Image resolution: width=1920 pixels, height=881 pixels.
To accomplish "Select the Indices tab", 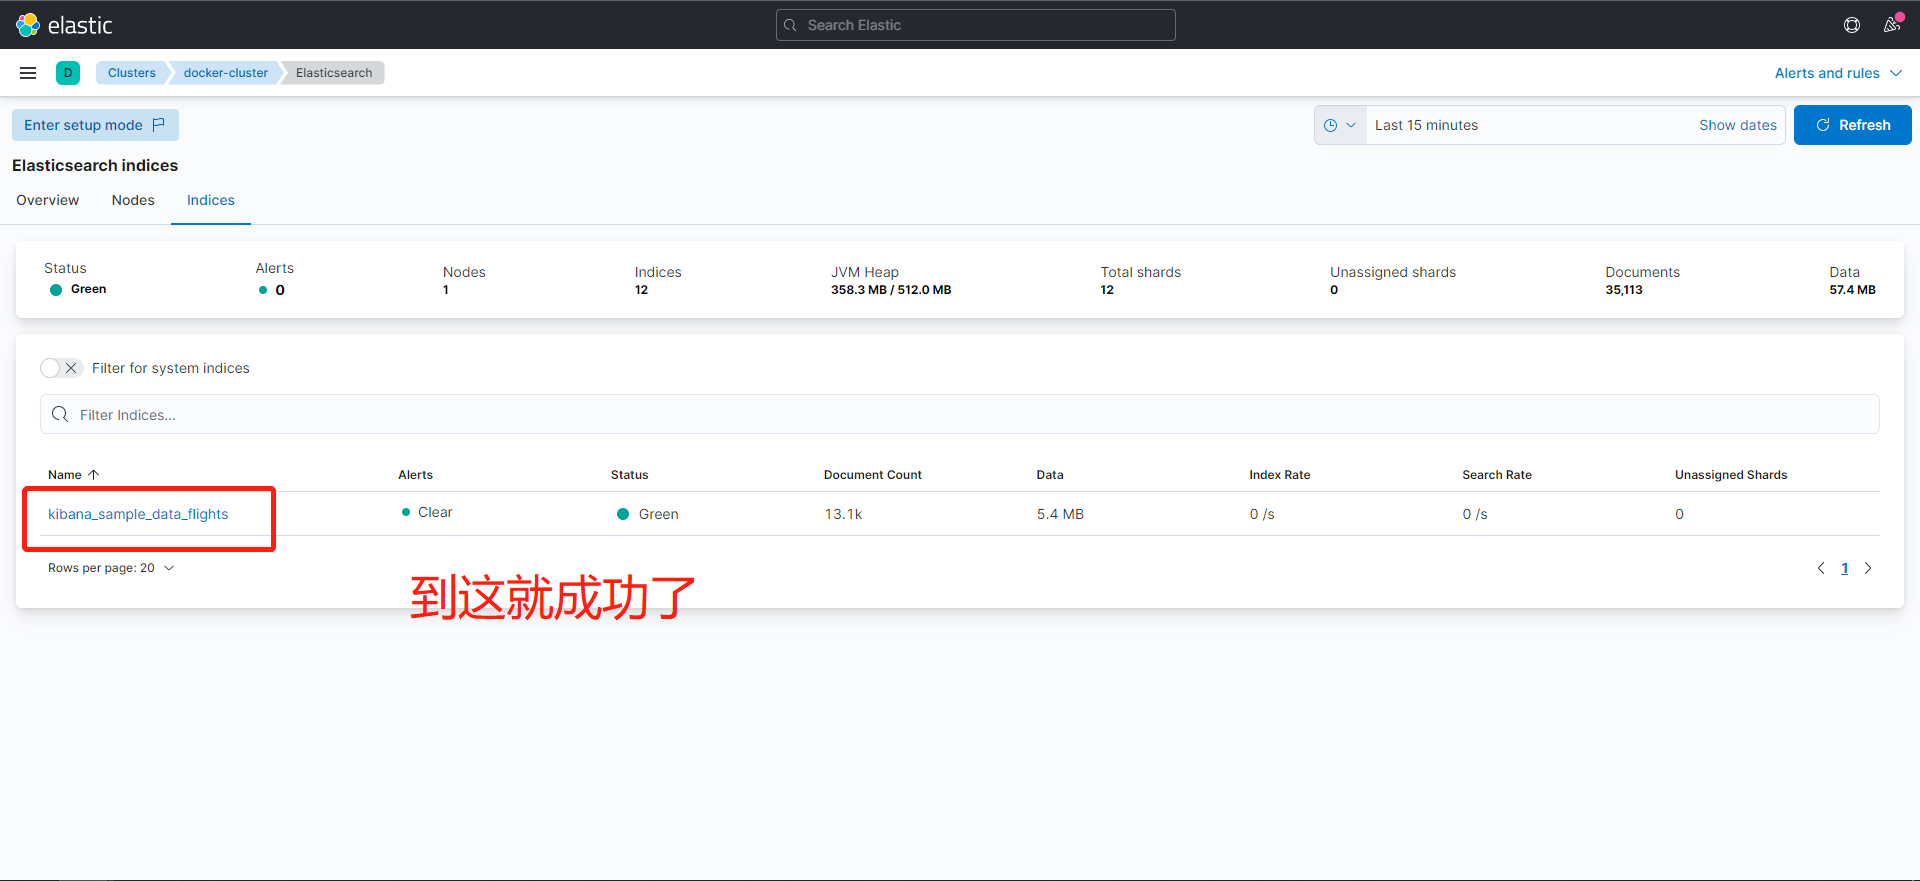I will [211, 200].
